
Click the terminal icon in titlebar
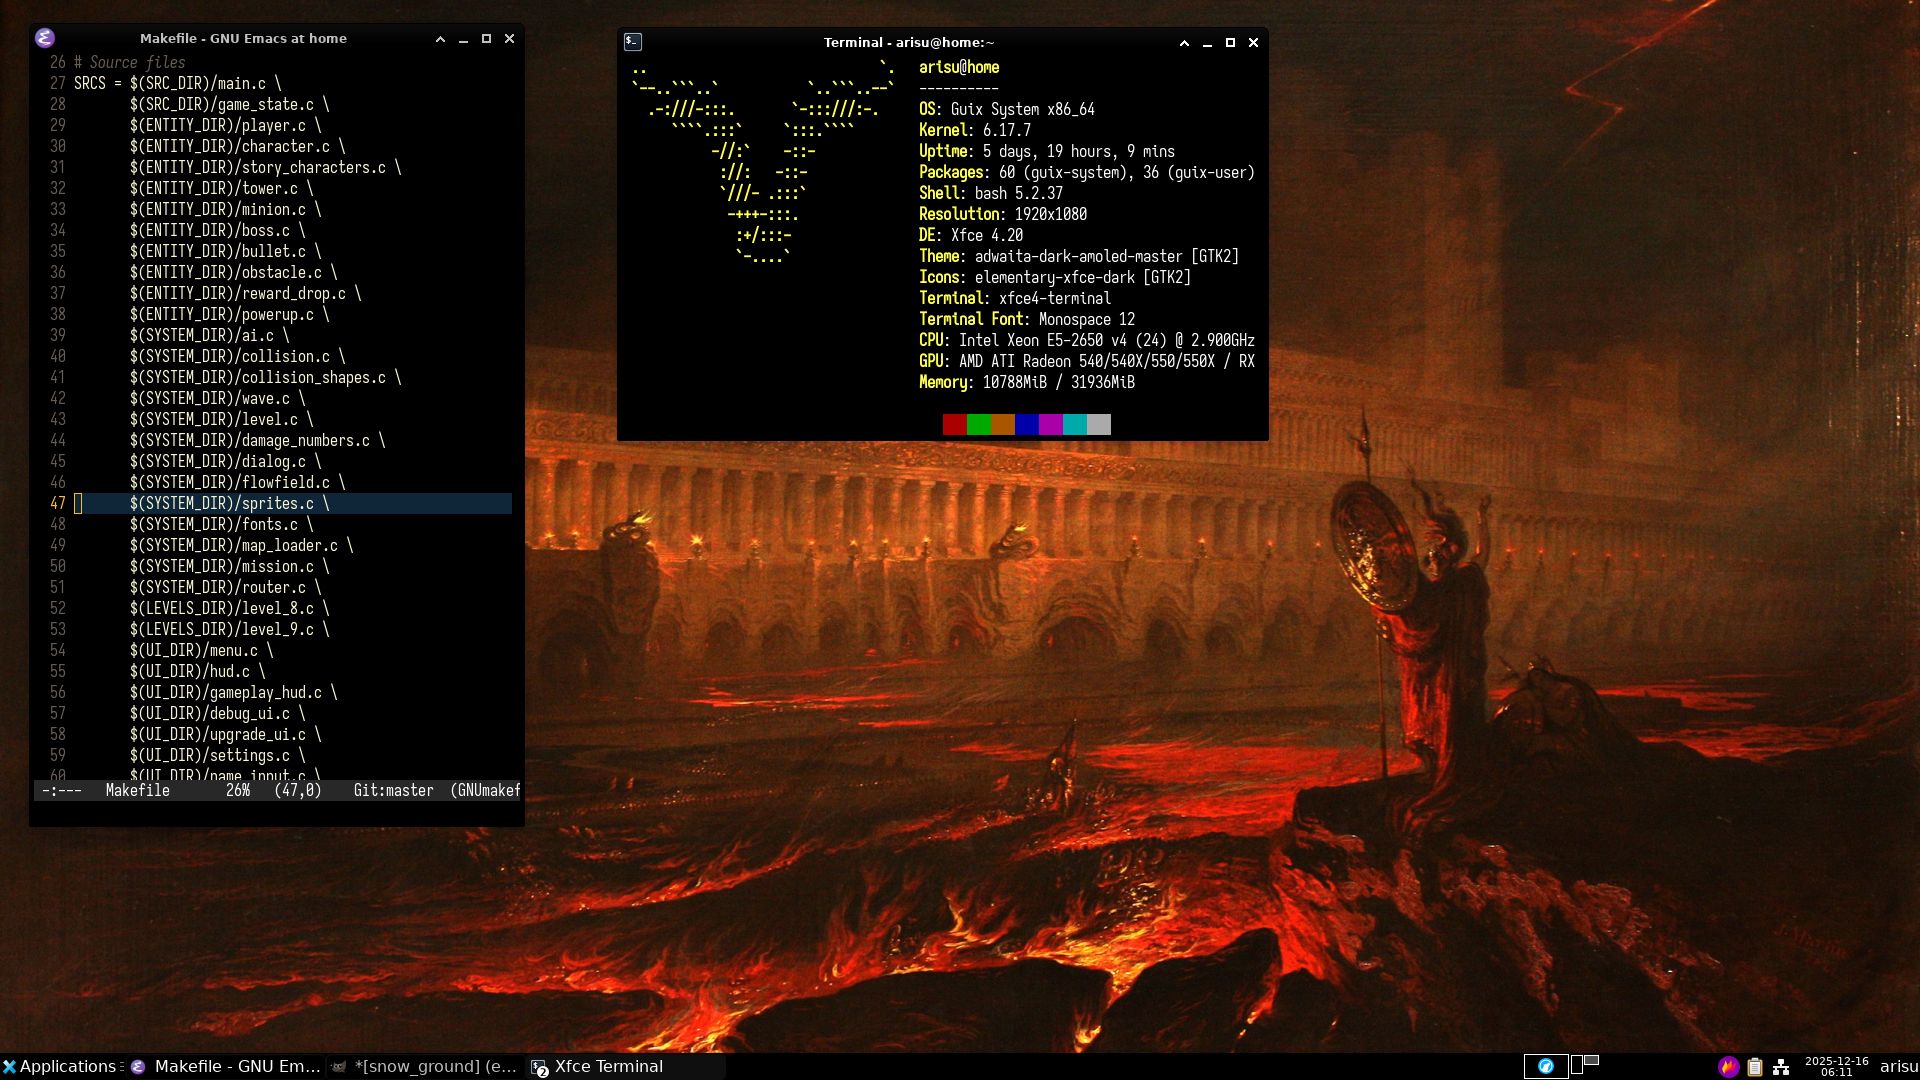[633, 42]
